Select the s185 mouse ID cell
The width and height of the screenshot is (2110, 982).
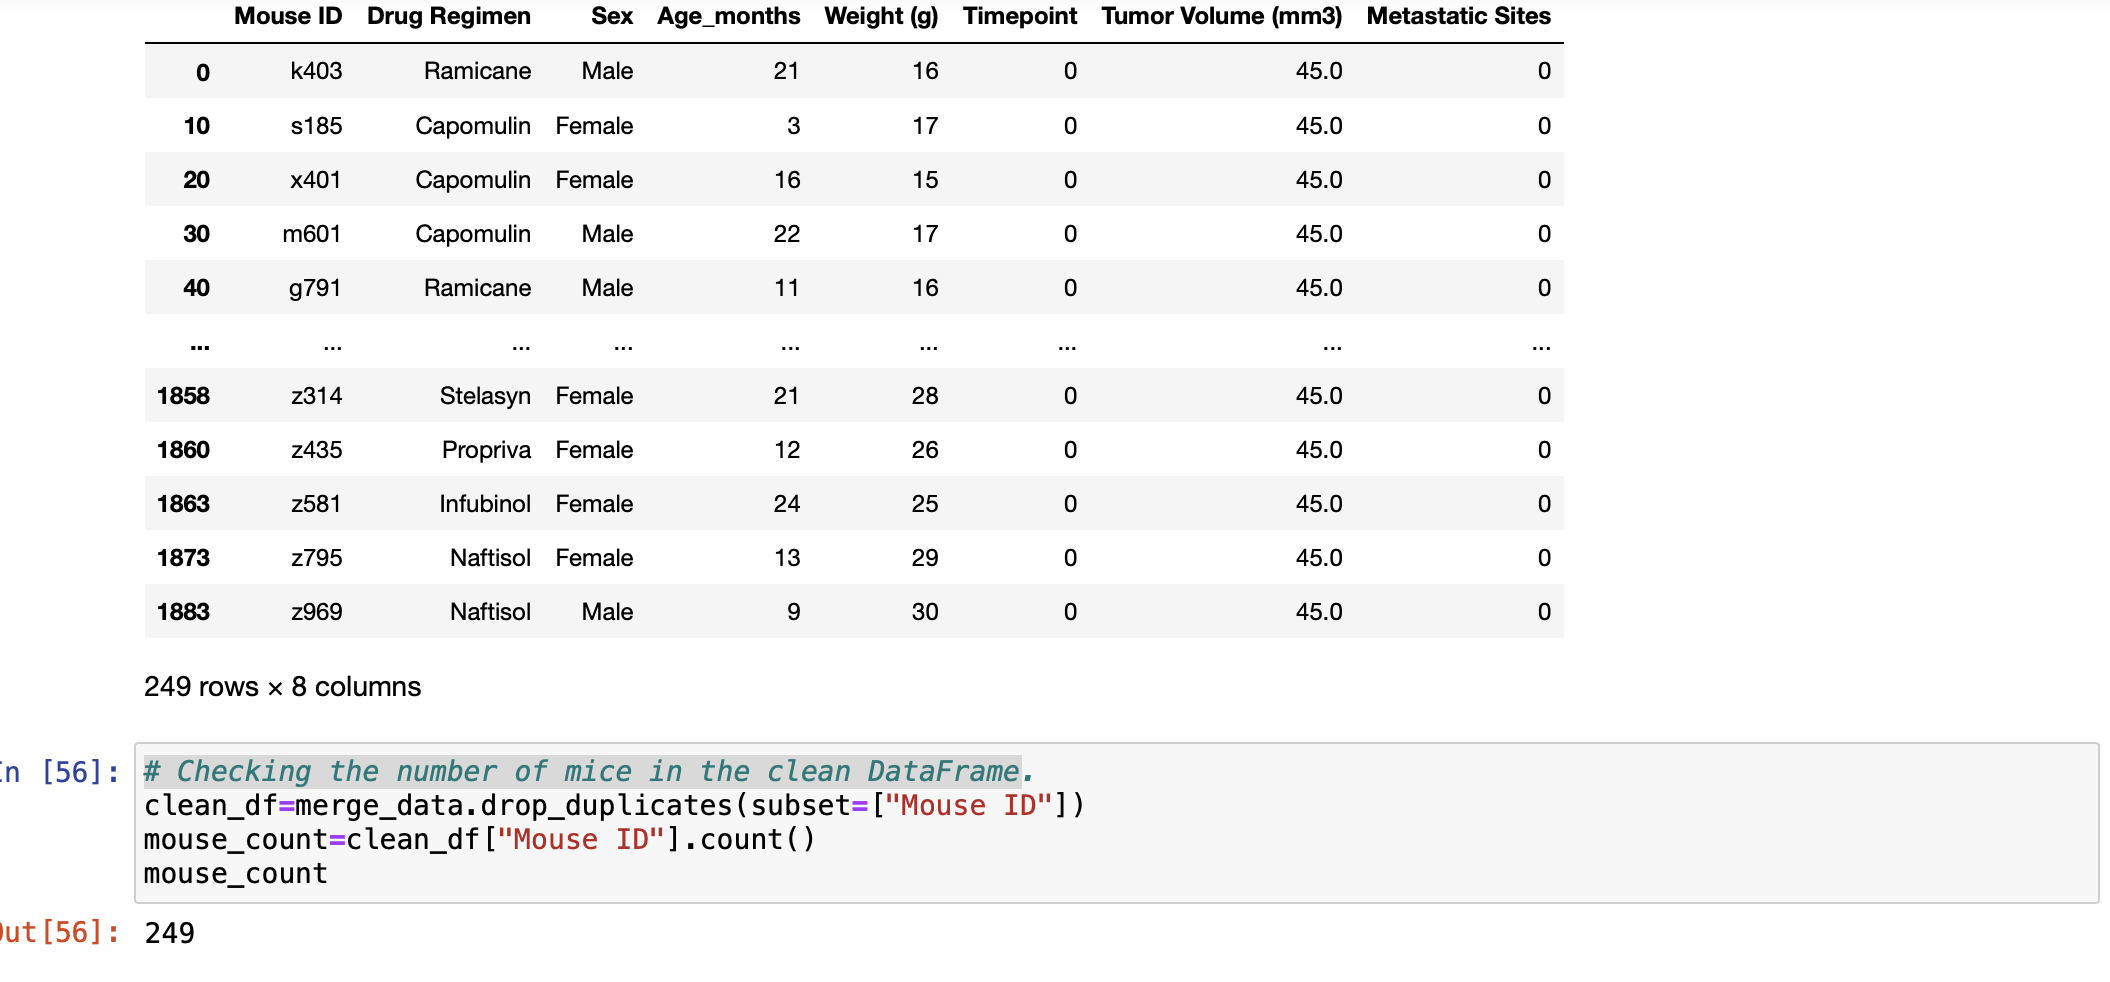(316, 126)
